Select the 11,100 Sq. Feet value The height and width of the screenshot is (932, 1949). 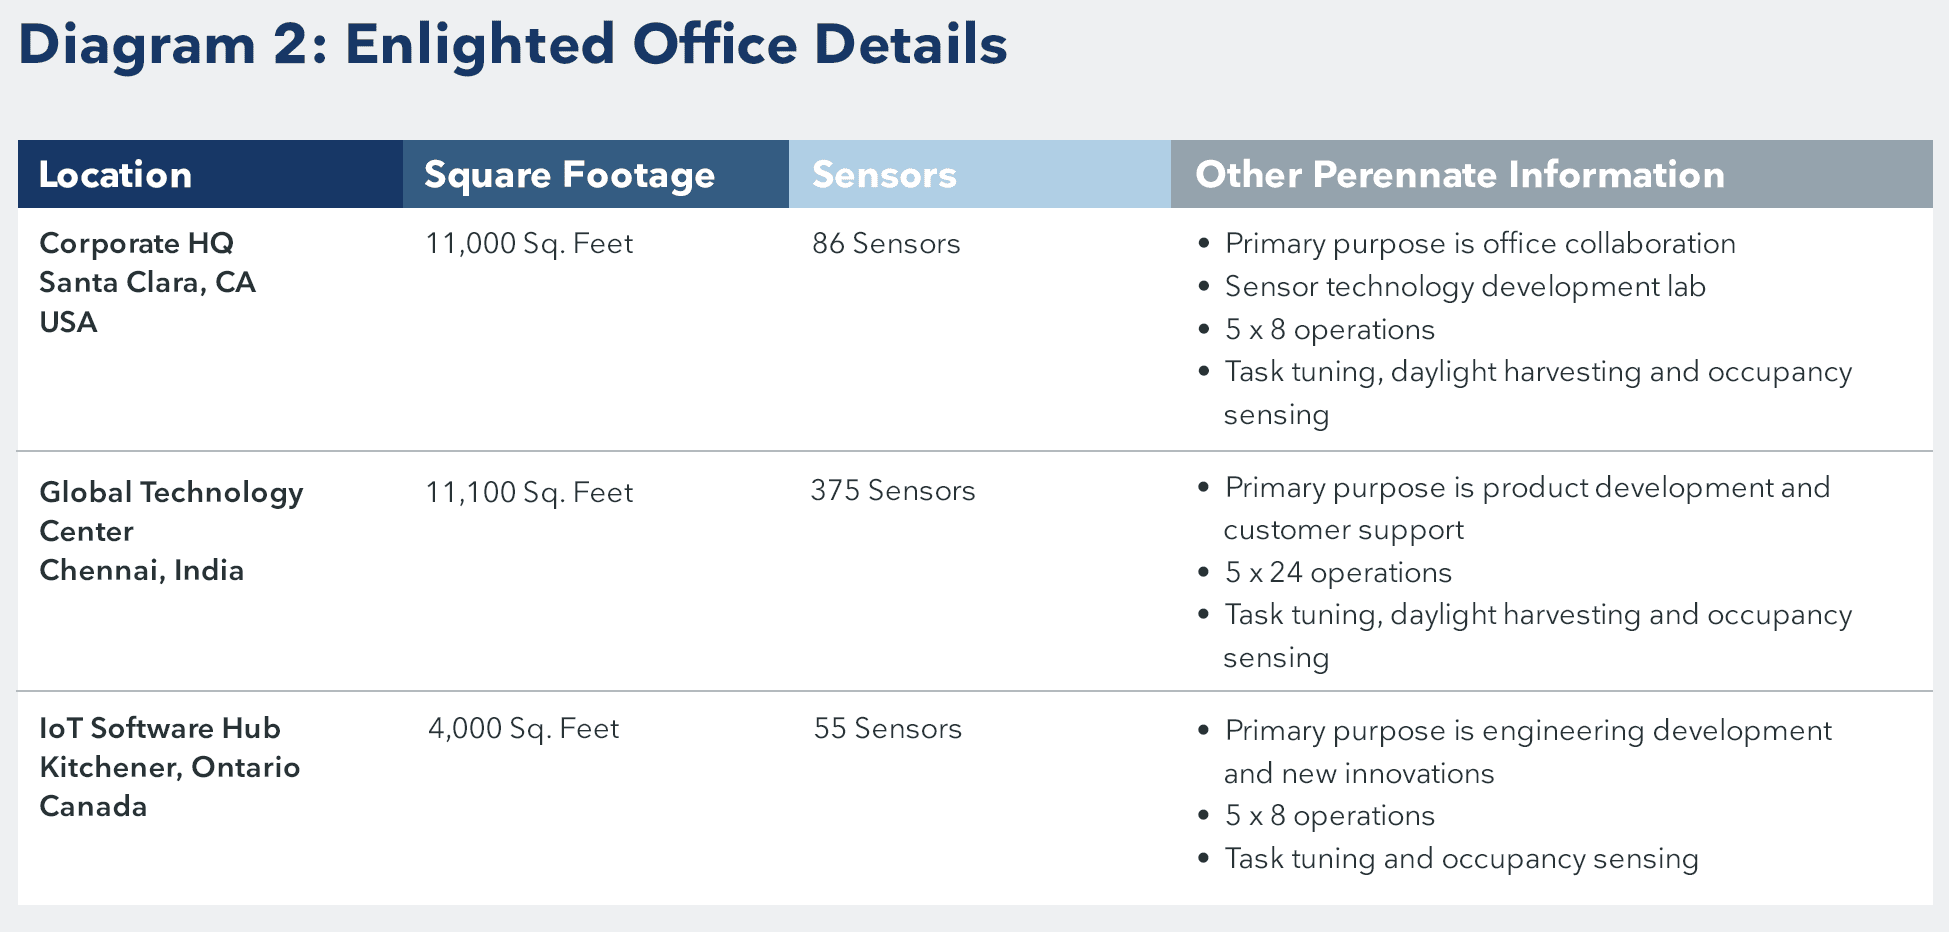point(529,493)
